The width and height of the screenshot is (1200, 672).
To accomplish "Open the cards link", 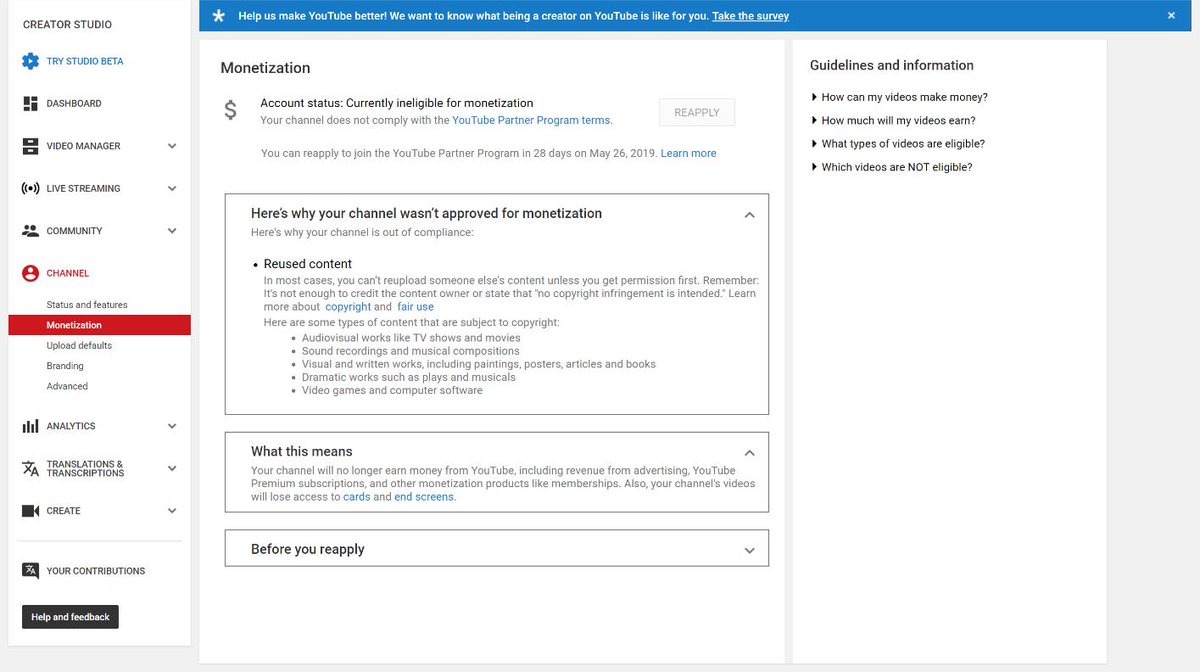I will [356, 497].
